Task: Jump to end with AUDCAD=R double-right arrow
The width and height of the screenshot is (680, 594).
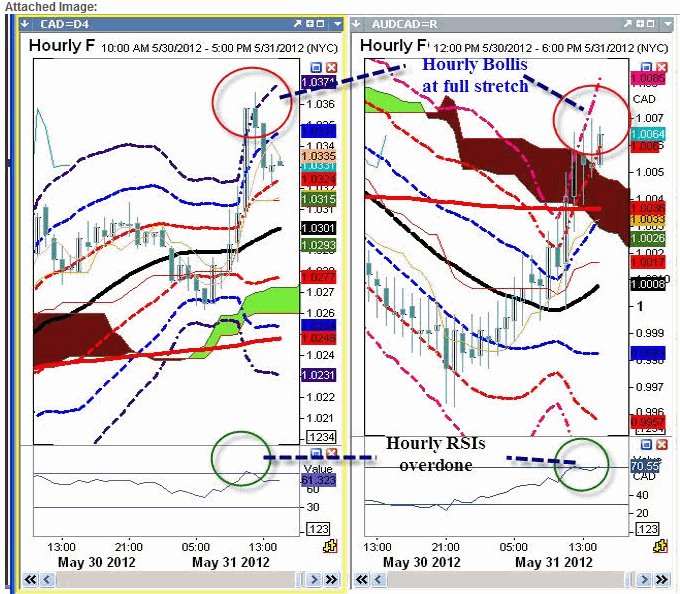Action: click(661, 579)
